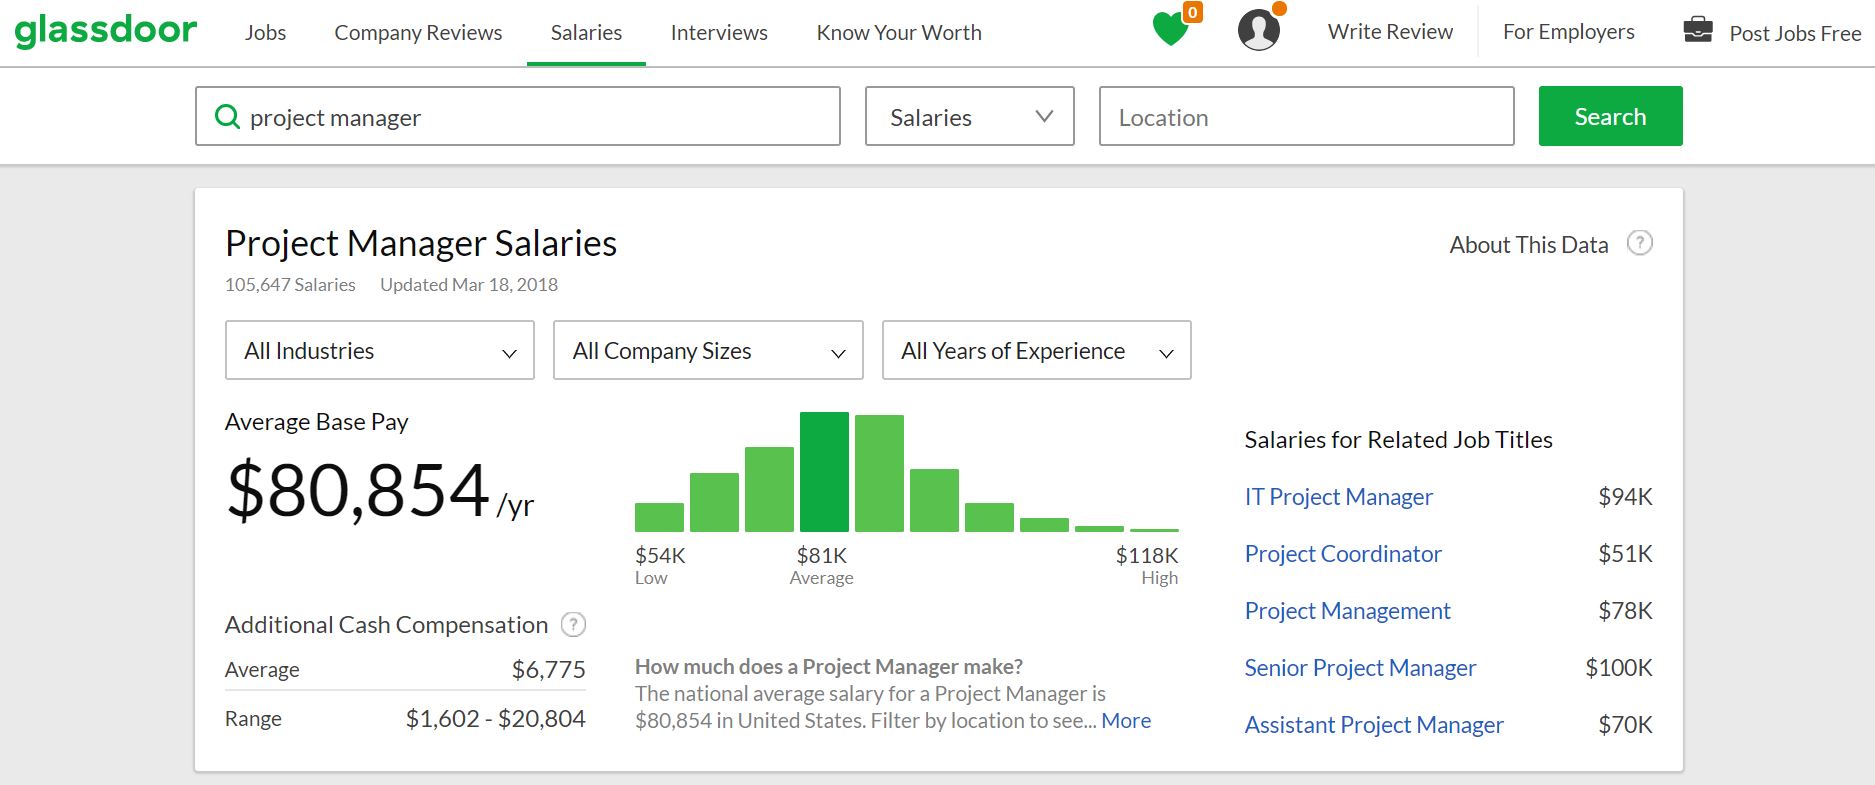
Task: Click the More link in description
Action: pyautogui.click(x=1126, y=721)
